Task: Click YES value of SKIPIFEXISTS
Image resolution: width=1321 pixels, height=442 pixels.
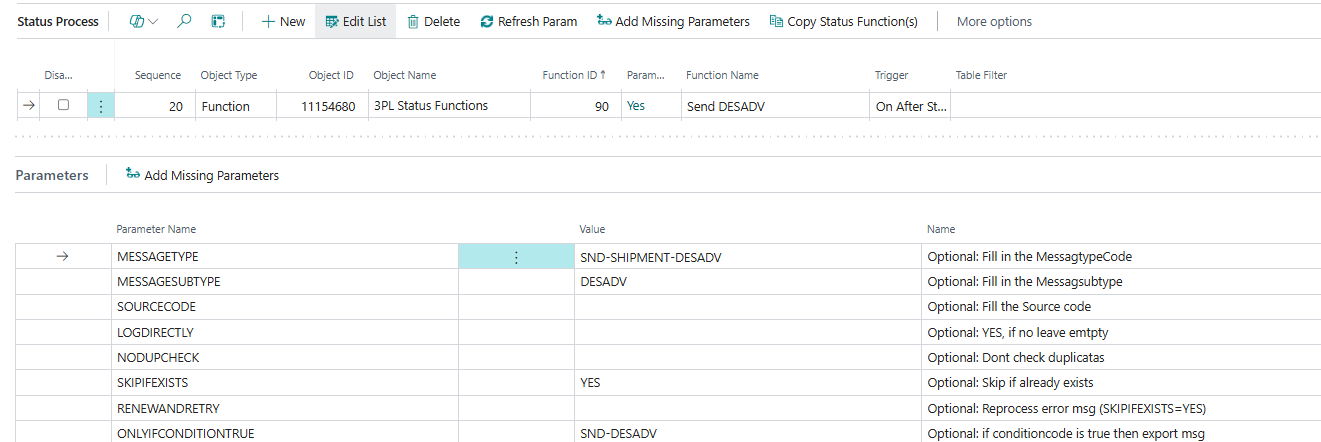Action: click(747, 382)
